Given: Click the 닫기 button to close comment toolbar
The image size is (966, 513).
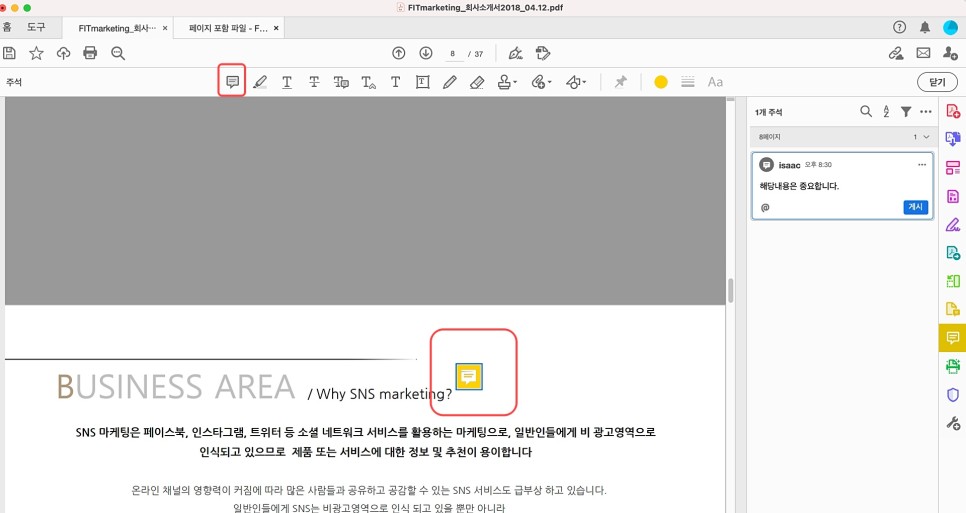Looking at the screenshot, I should [x=937, y=82].
